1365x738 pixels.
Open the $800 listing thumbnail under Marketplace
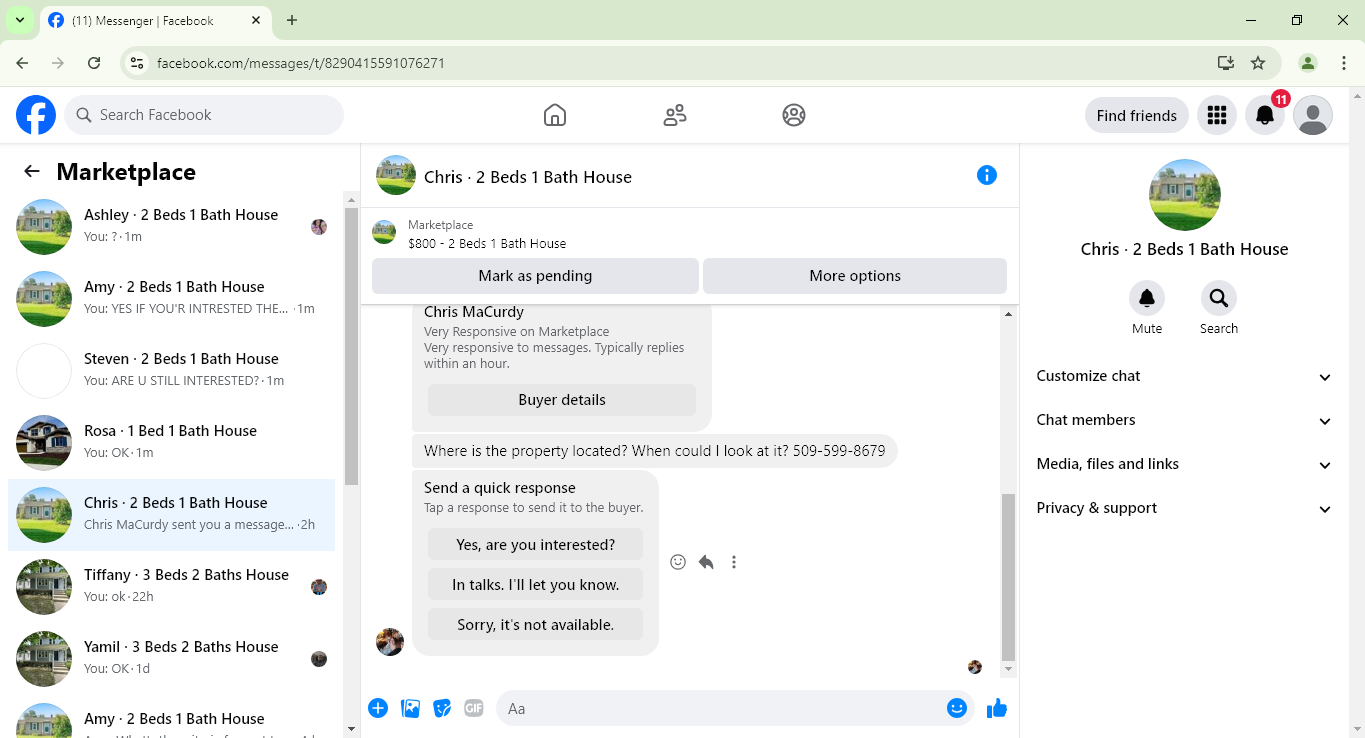tap(384, 233)
